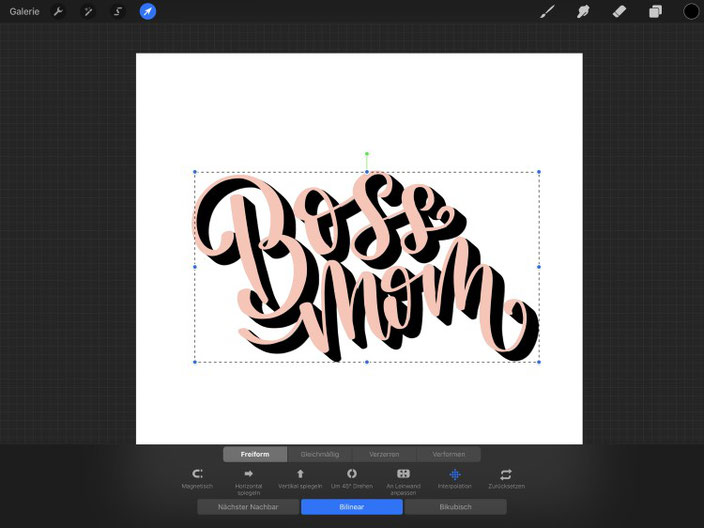The height and width of the screenshot is (528, 704).
Task: Click the green rotation handle
Action: pyautogui.click(x=367, y=154)
